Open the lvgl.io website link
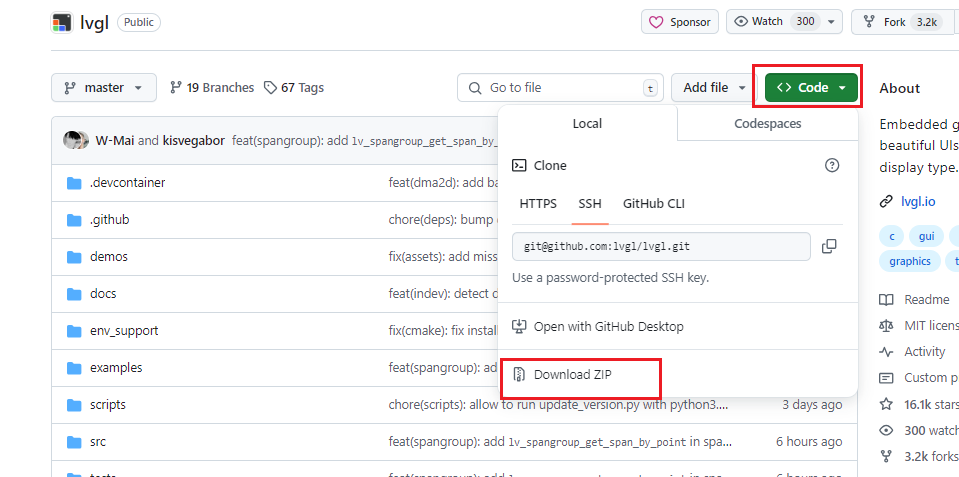 (918, 202)
